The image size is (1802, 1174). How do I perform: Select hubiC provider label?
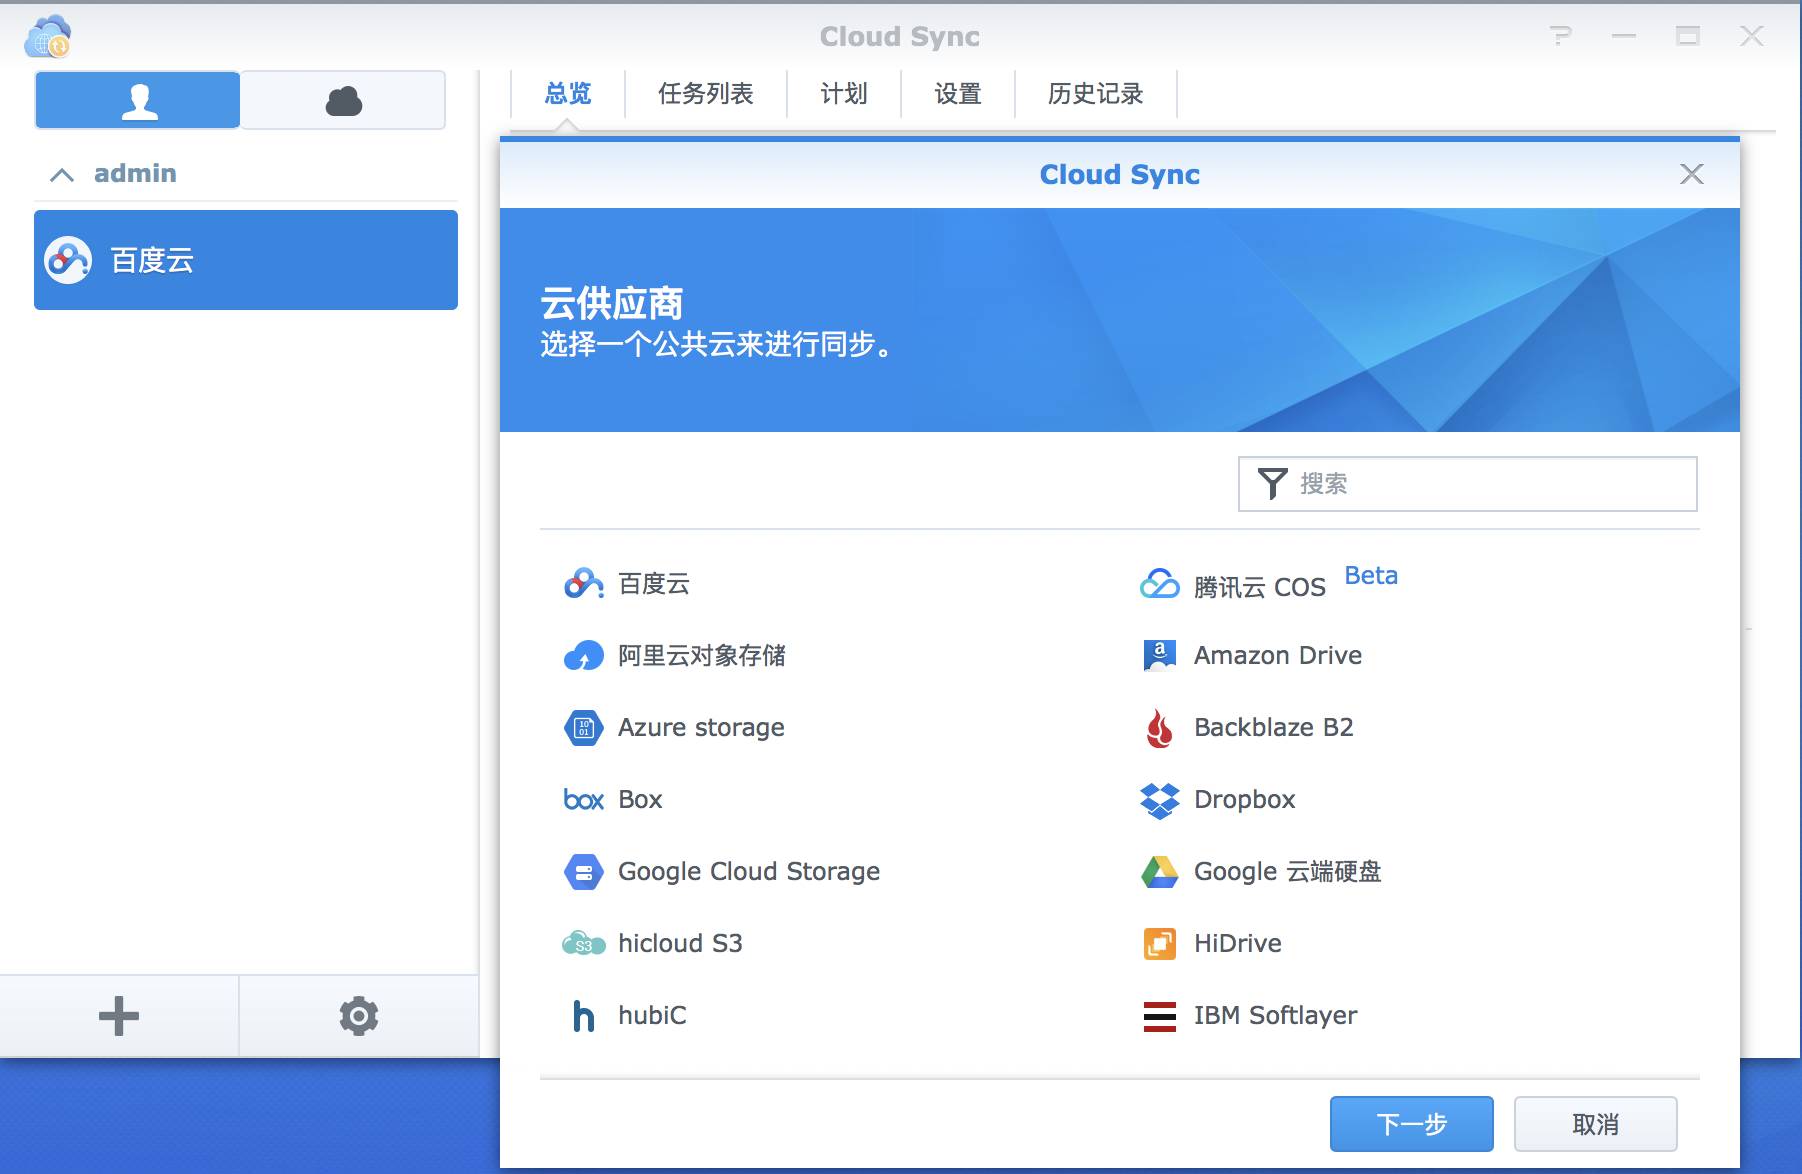(652, 1016)
